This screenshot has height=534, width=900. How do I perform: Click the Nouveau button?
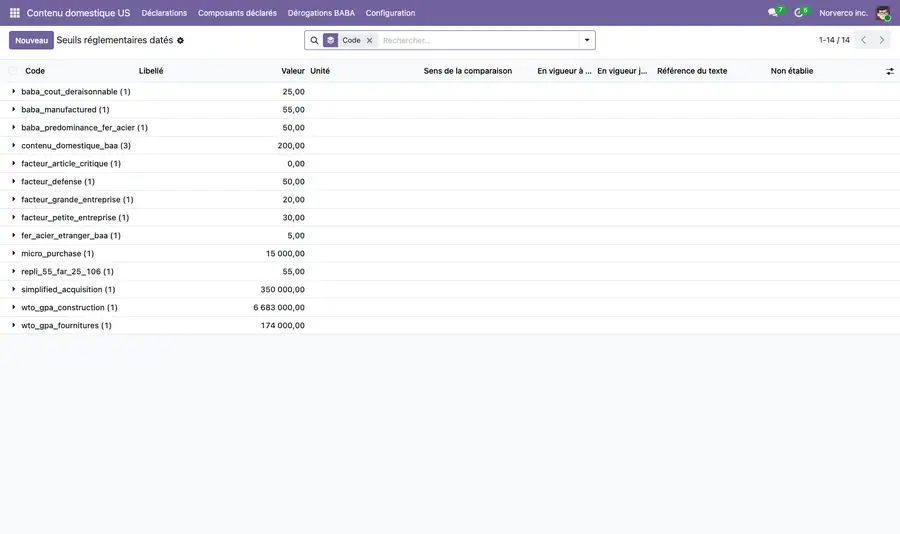click(32, 40)
